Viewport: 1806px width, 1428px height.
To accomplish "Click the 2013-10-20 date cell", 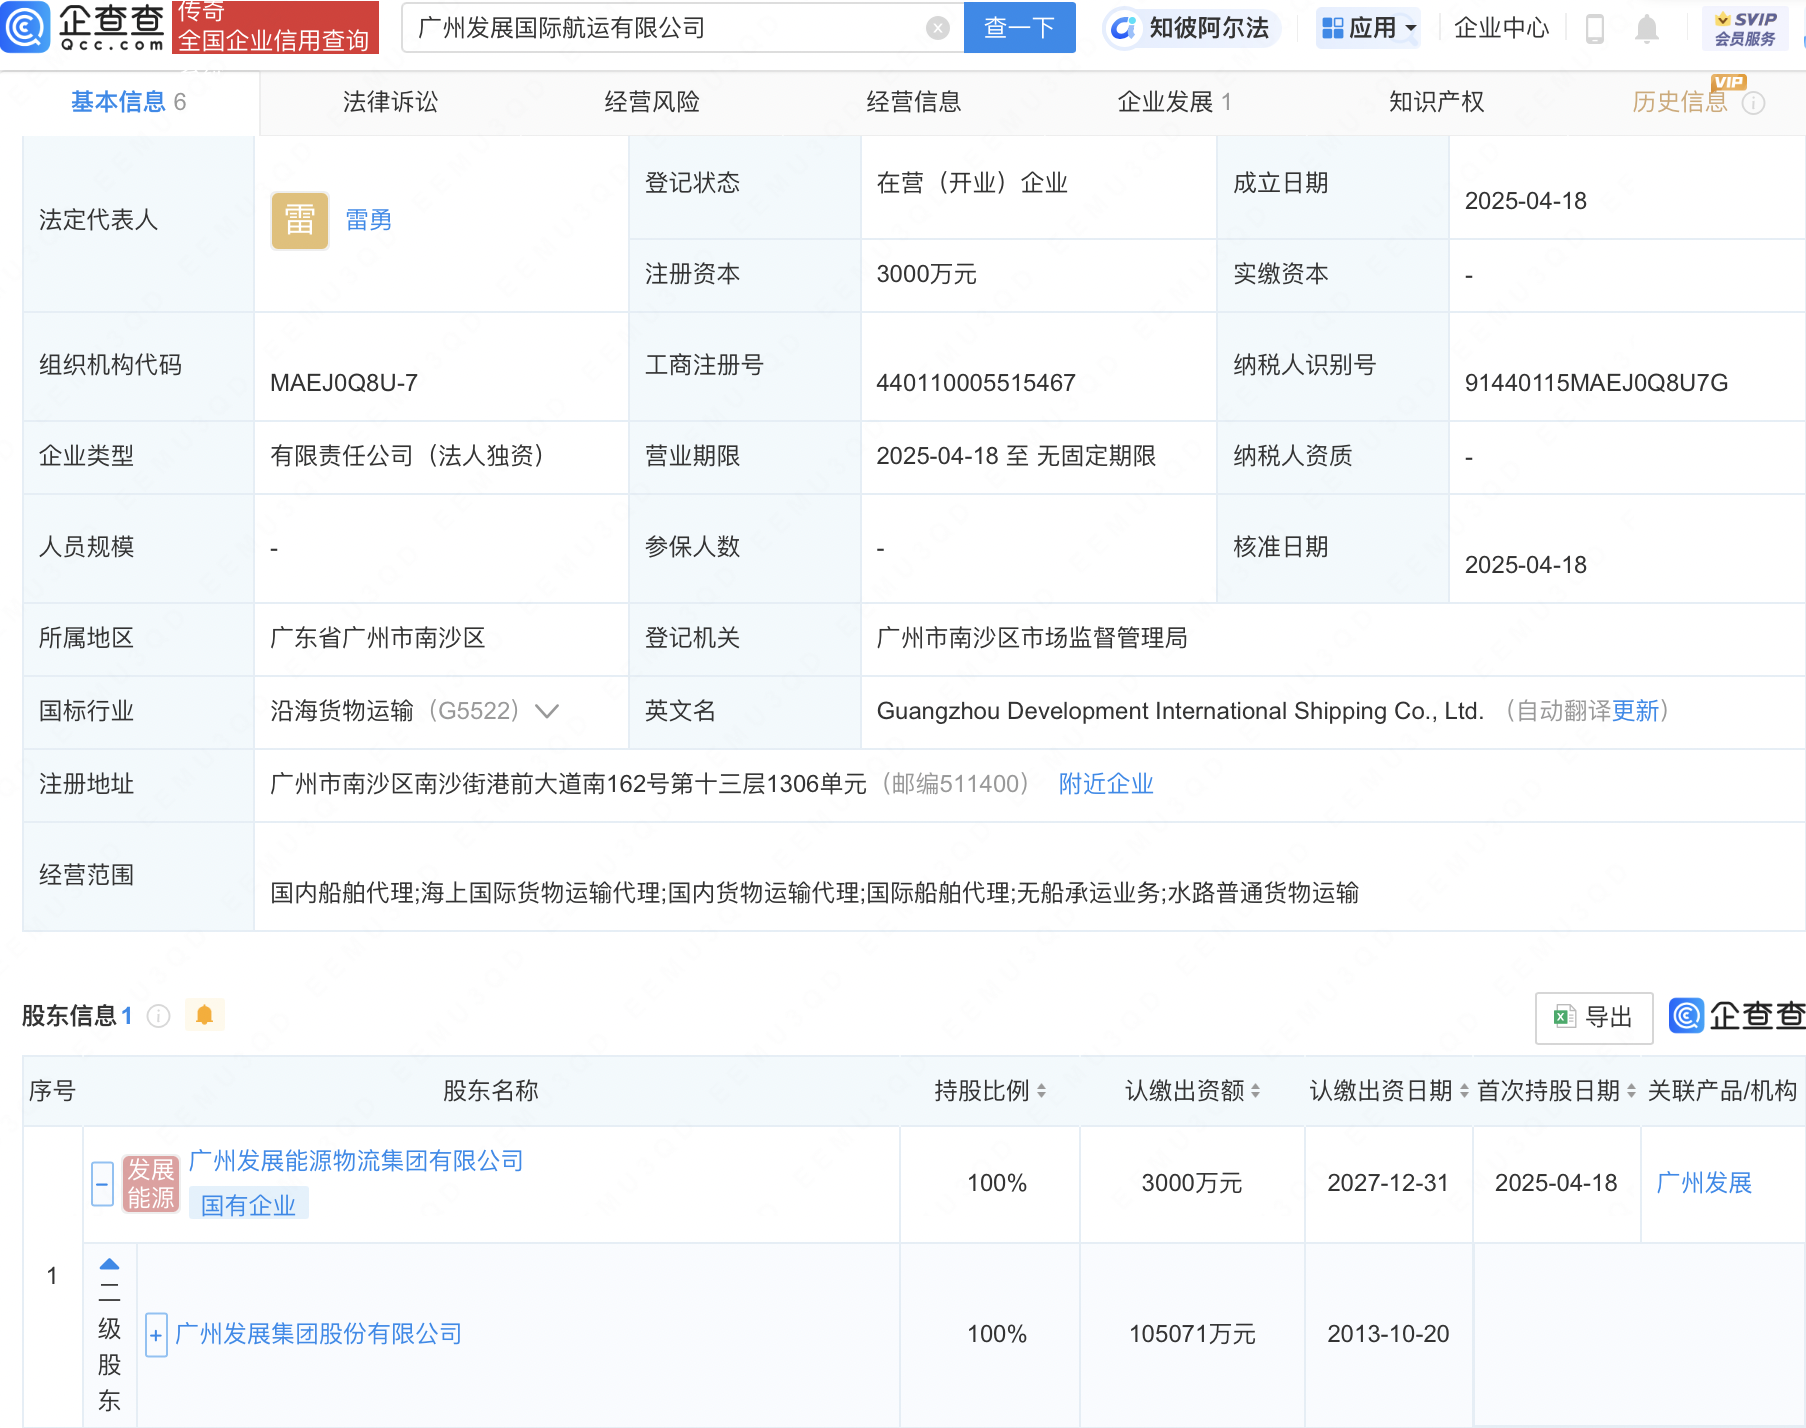I will click(x=1388, y=1334).
